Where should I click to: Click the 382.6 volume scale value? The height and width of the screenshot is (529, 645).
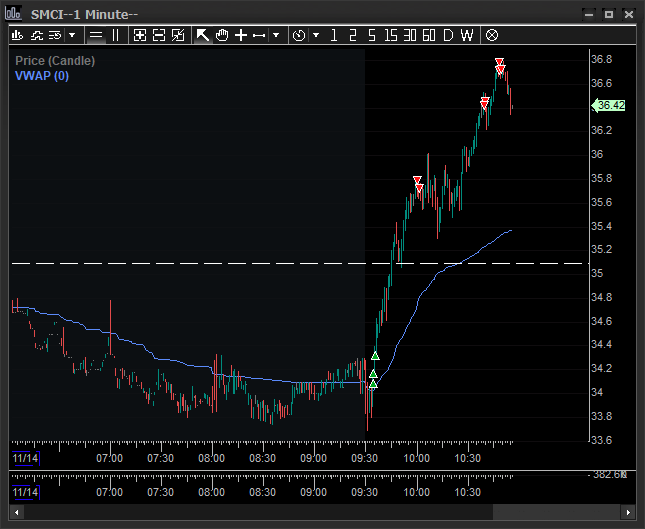tap(610, 475)
